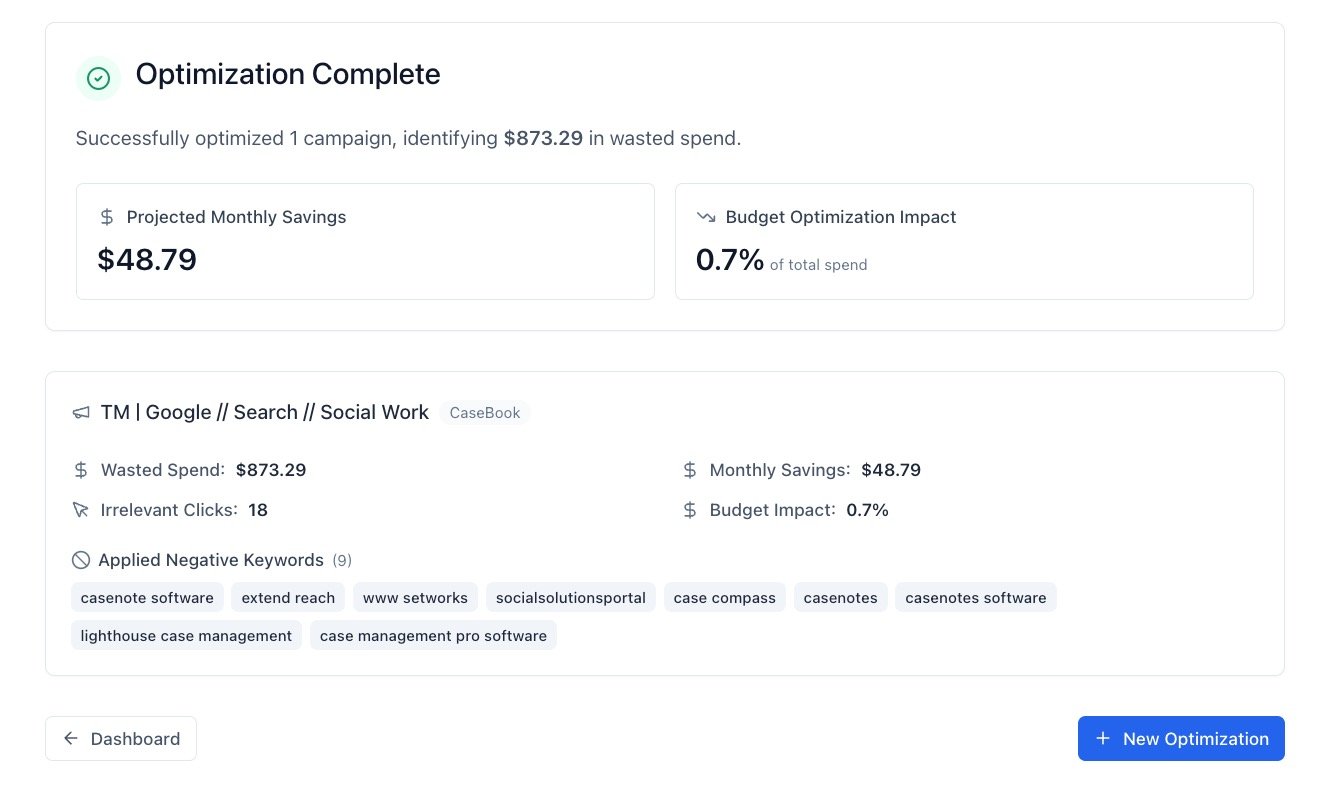Open the TM Google Search Social Work campaign title
Viewport: 1328px width, 786px height.
point(265,413)
